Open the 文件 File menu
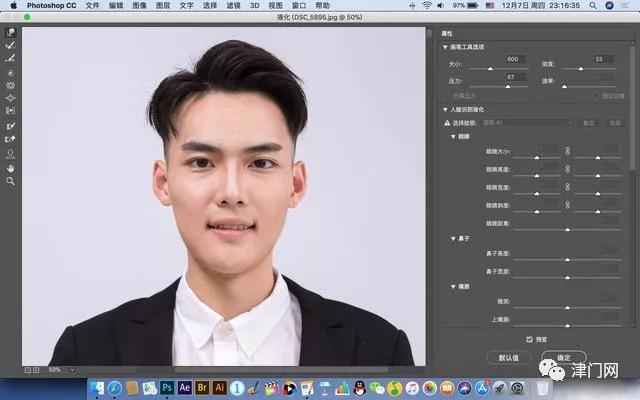640x400 pixels. point(92,5)
